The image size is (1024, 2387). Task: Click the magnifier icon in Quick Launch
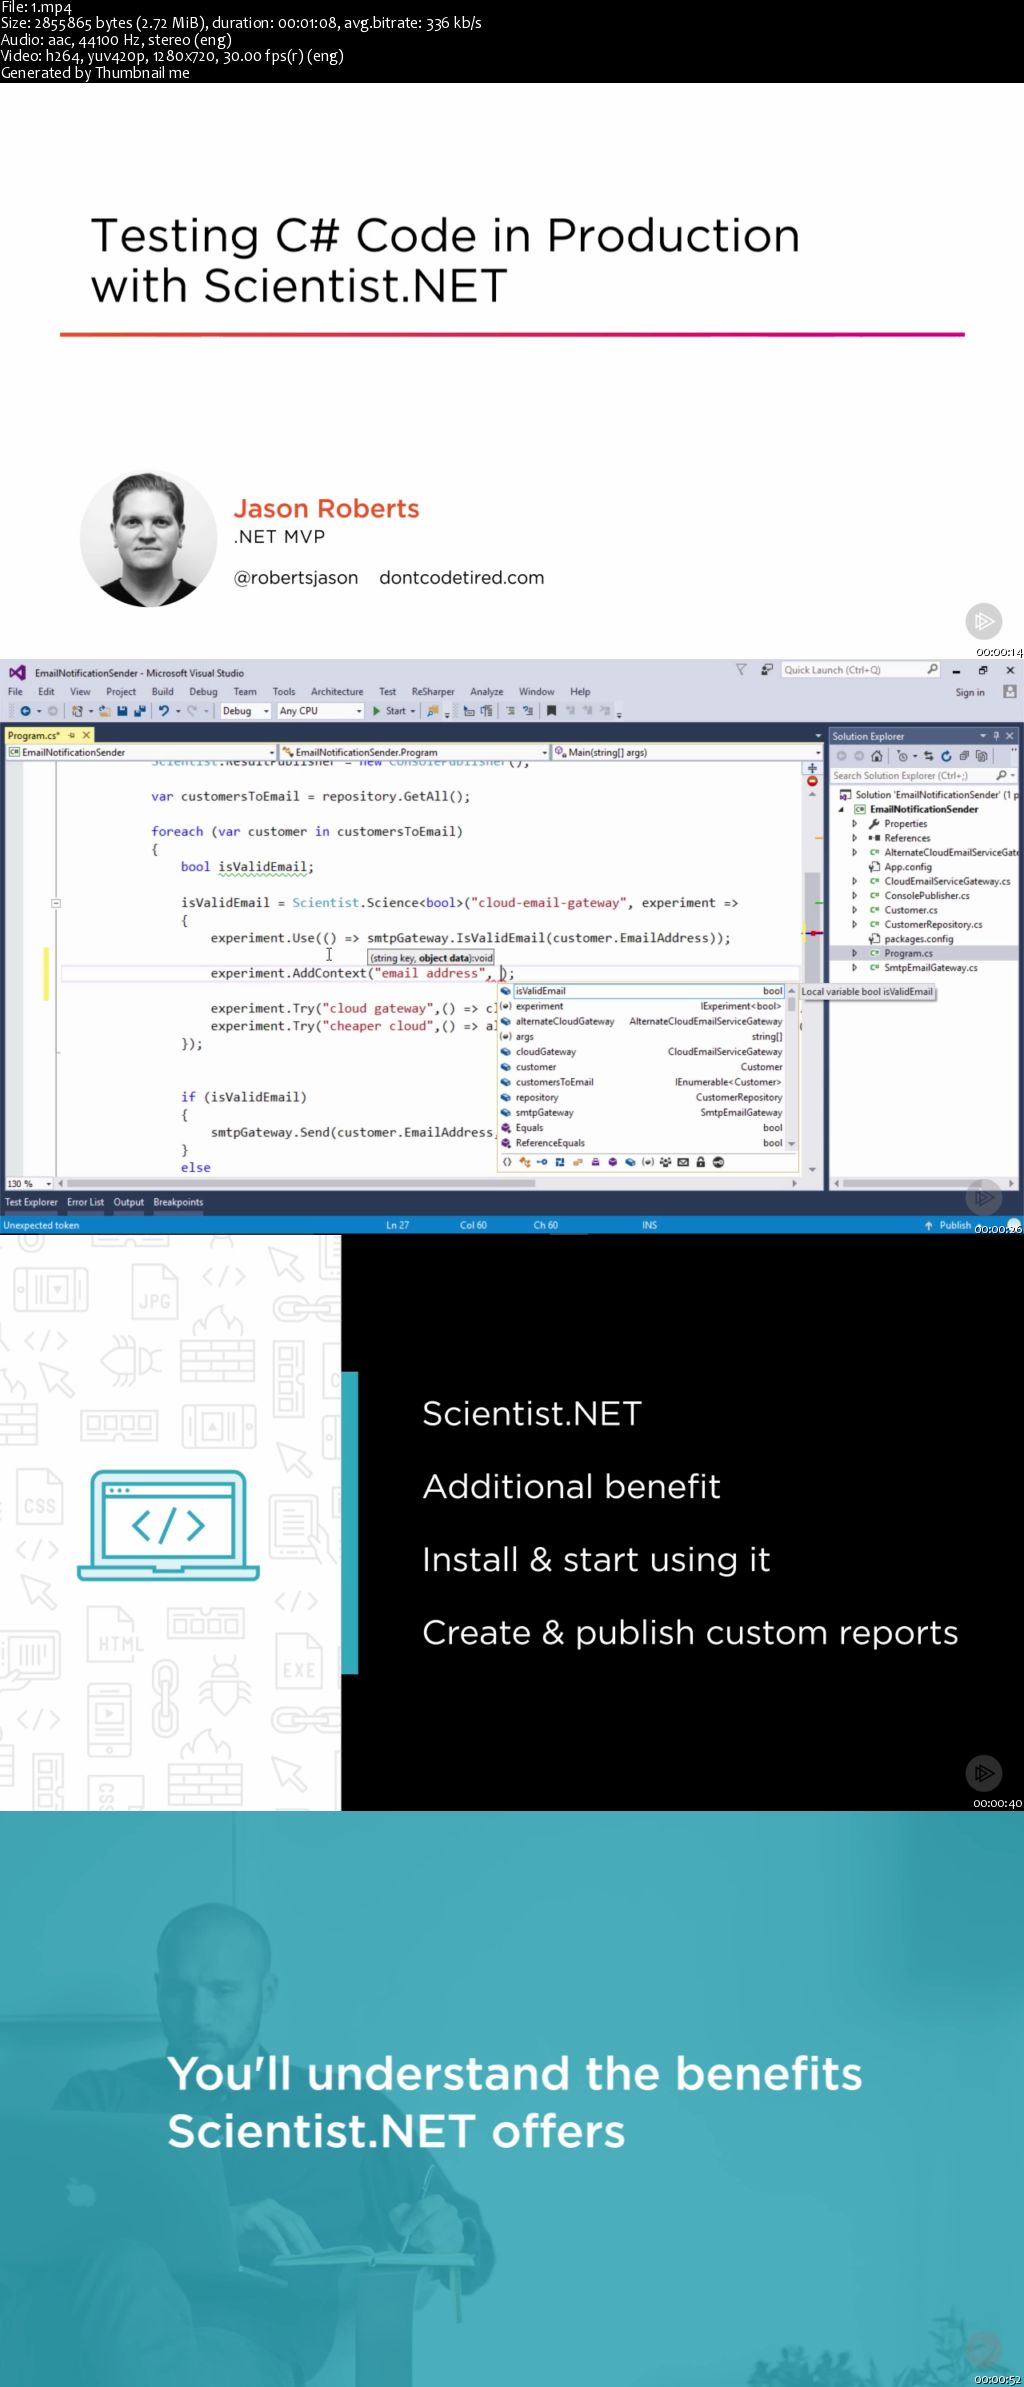click(932, 670)
